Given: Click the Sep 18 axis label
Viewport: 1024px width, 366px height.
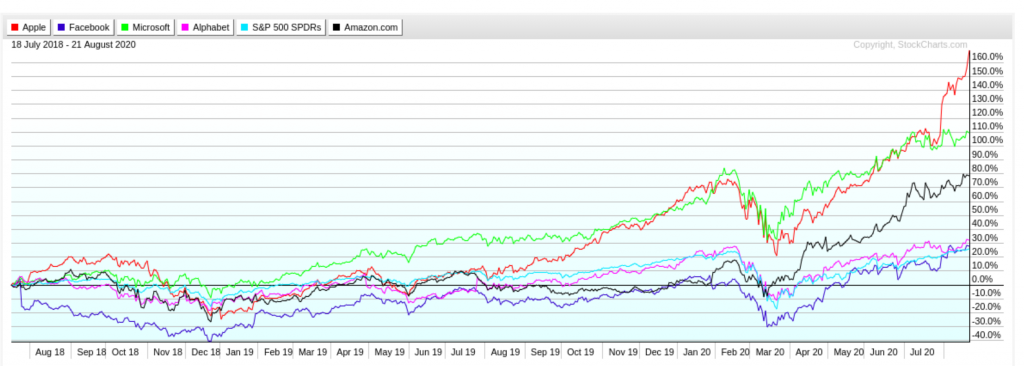Looking at the screenshot, I should pos(91,352).
